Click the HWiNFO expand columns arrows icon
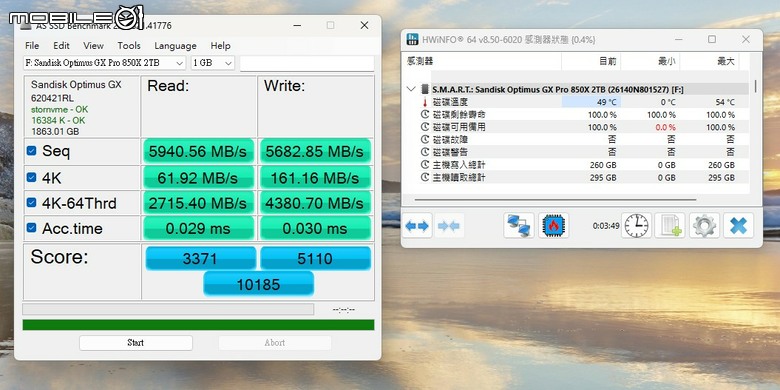This screenshot has height=390, width=780. coord(417,226)
